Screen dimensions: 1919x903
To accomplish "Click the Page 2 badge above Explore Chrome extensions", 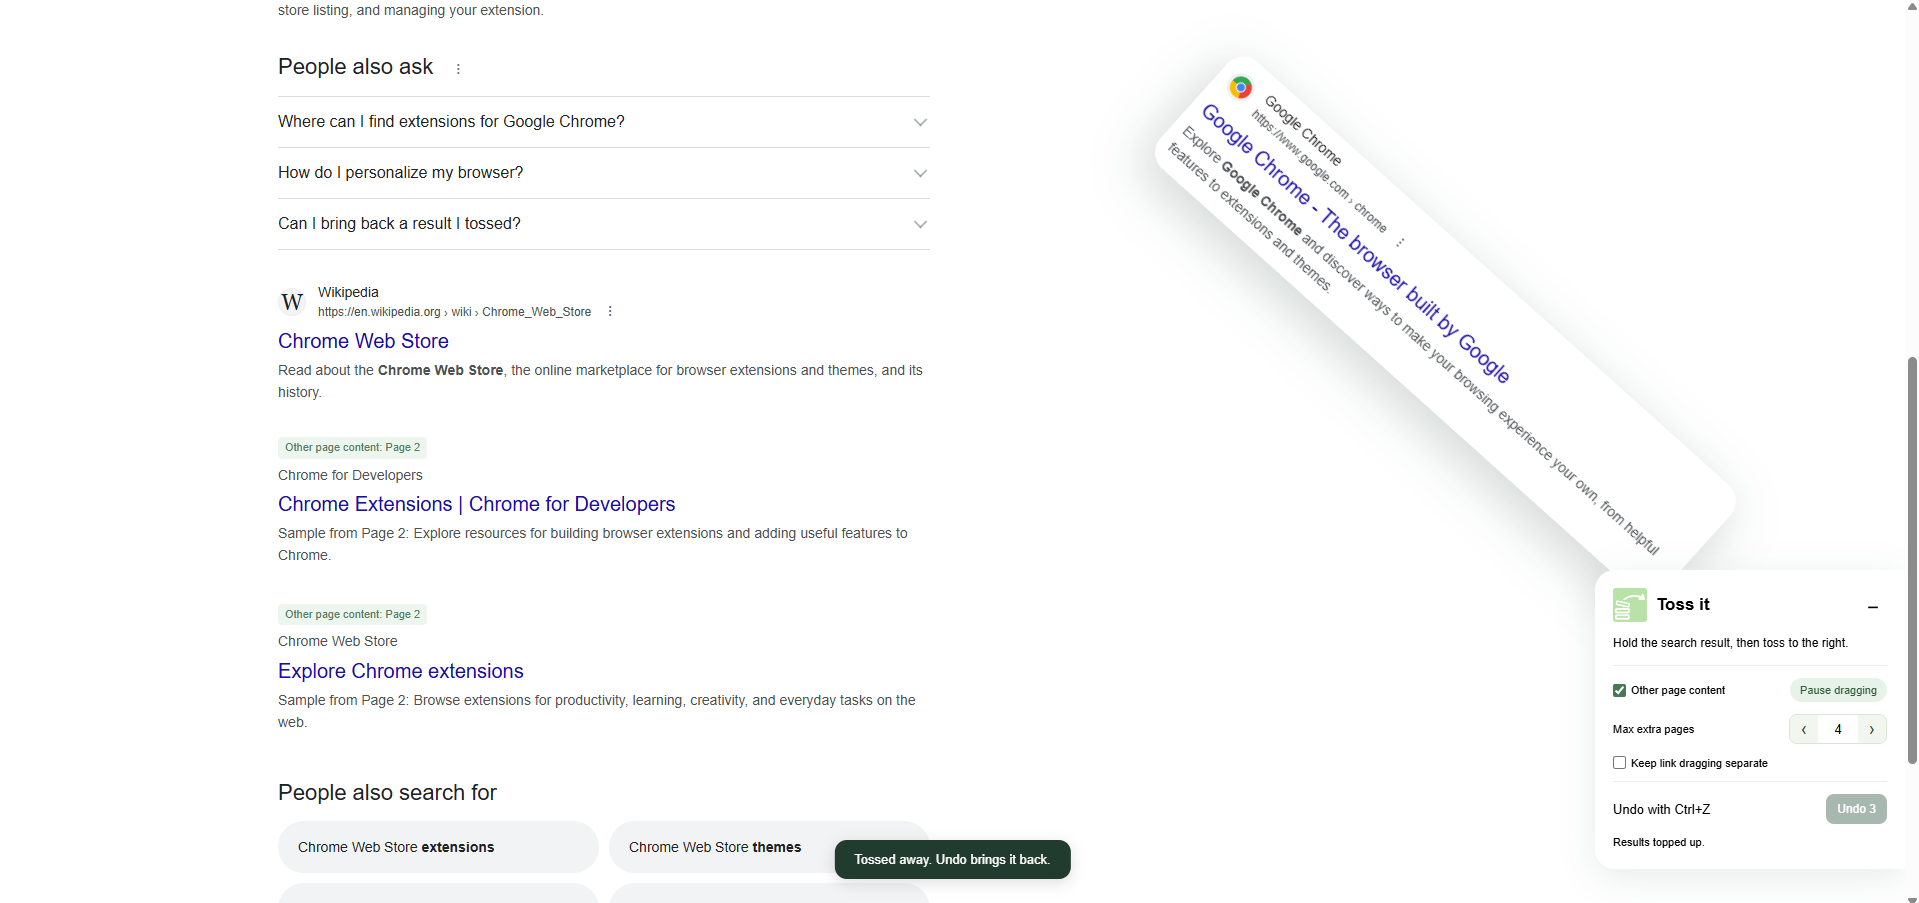I will (x=352, y=614).
